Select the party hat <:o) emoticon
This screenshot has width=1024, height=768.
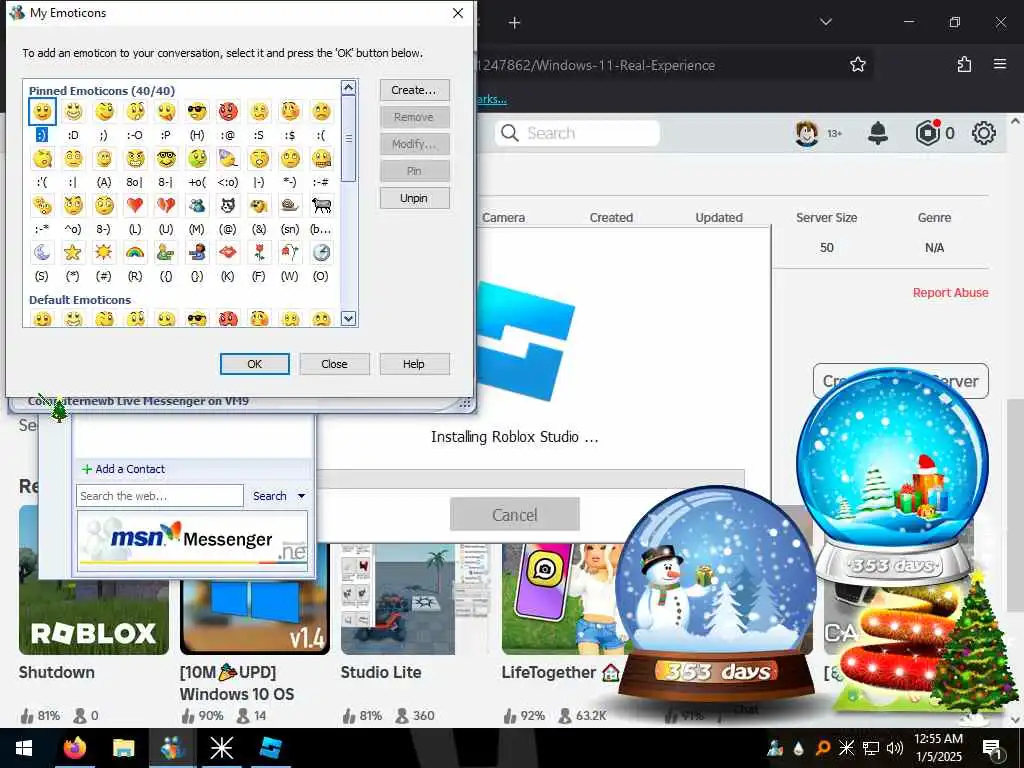228,159
